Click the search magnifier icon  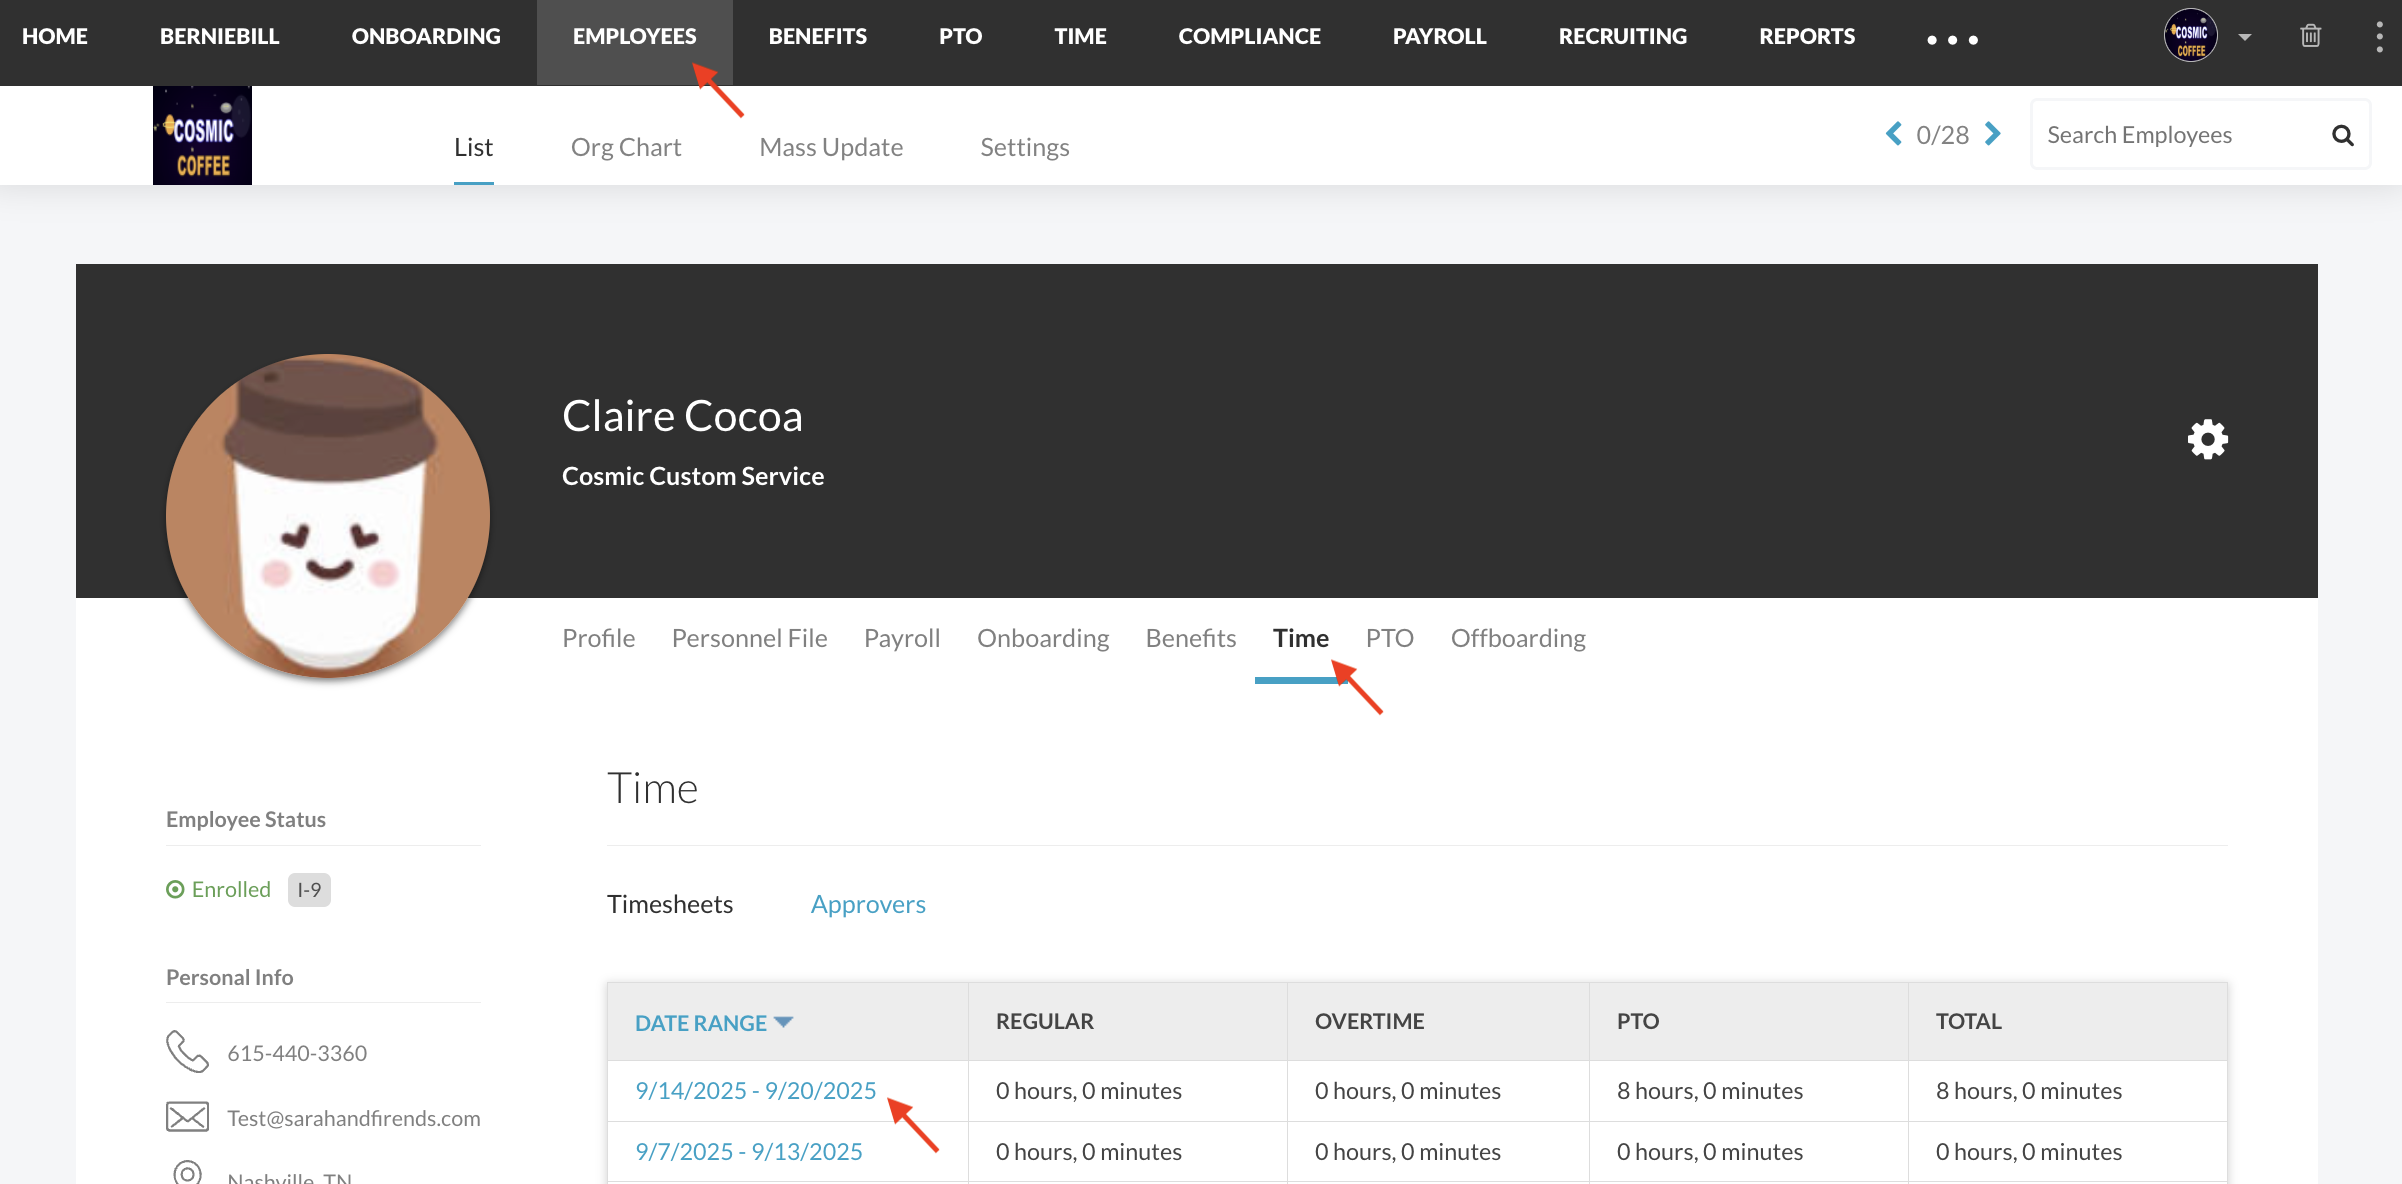pos(2343,135)
